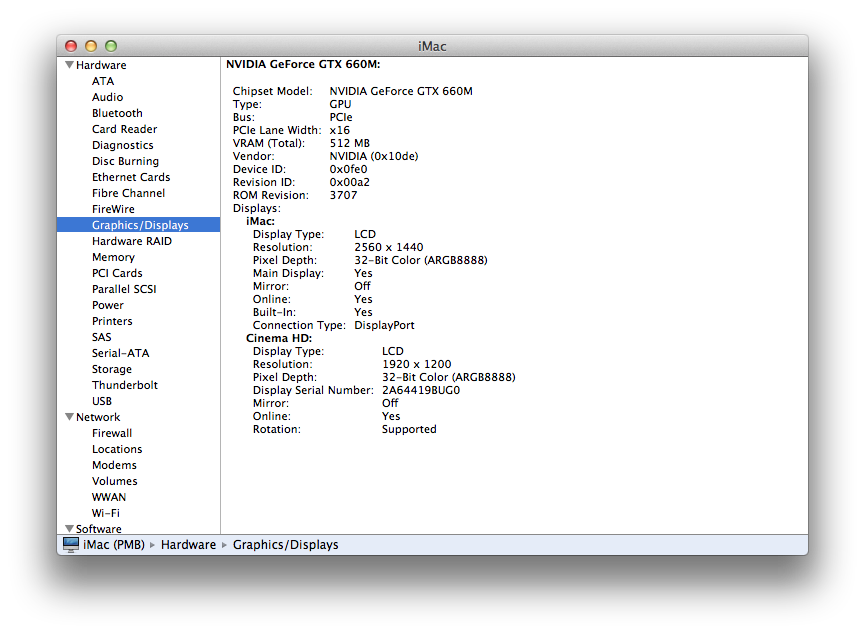Close the iMac window with red button
This screenshot has height=634, width=865.
pos(71,46)
